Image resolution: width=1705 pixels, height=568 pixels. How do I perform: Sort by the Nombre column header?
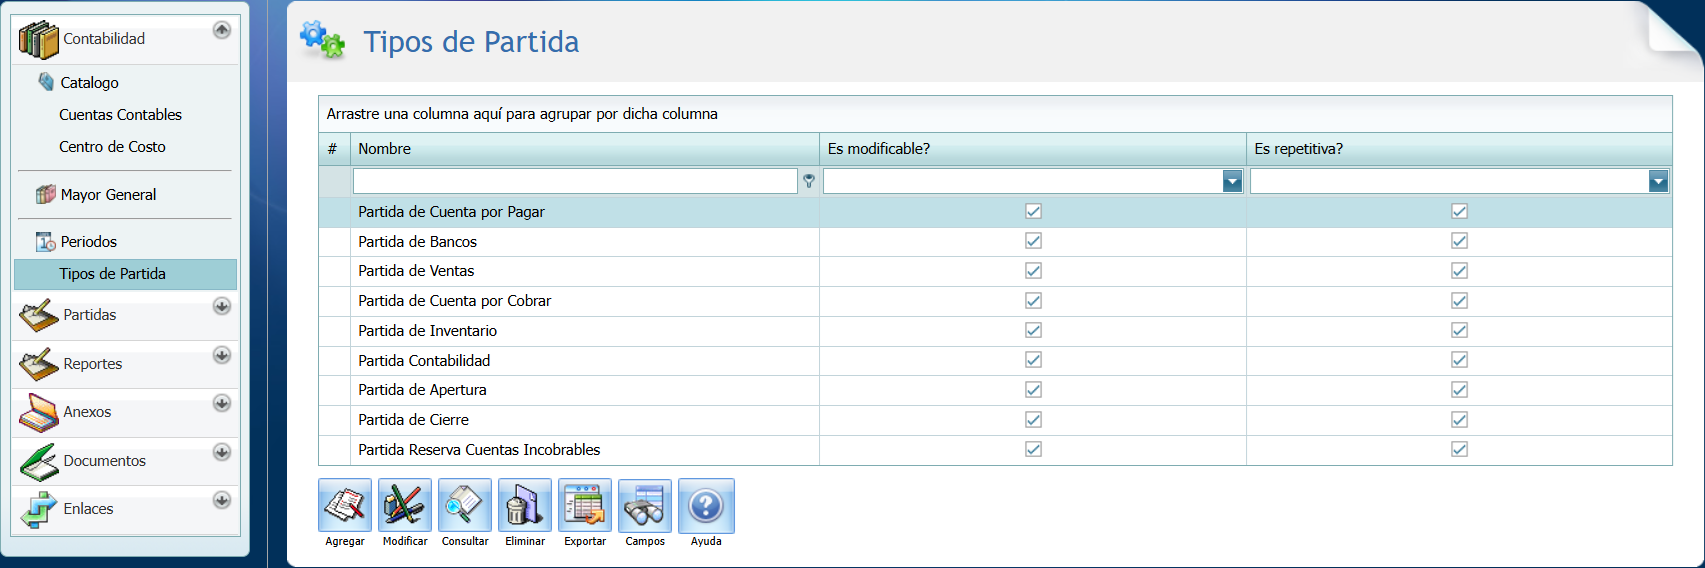coord(585,149)
